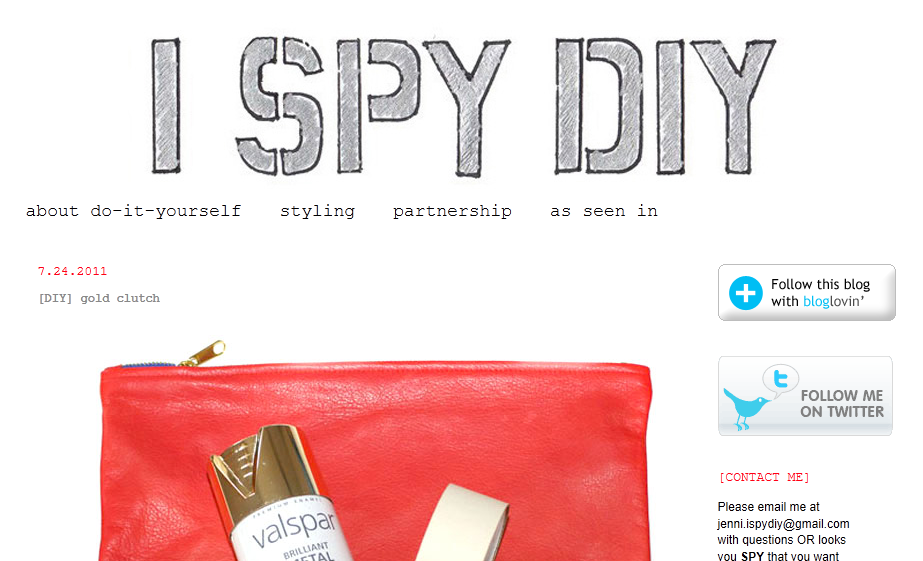This screenshot has height=561, width=923.
Task: Open the I SPY DIY header logo
Action: click(x=463, y=106)
